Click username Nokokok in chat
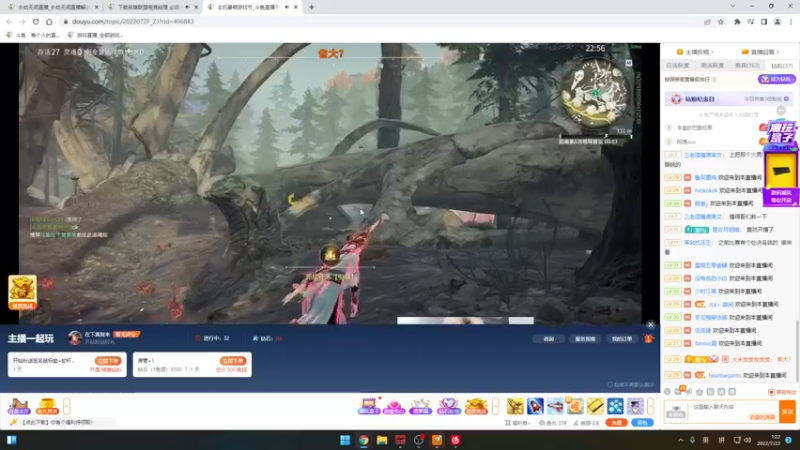Viewport: 800px width, 450px height. 706,190
